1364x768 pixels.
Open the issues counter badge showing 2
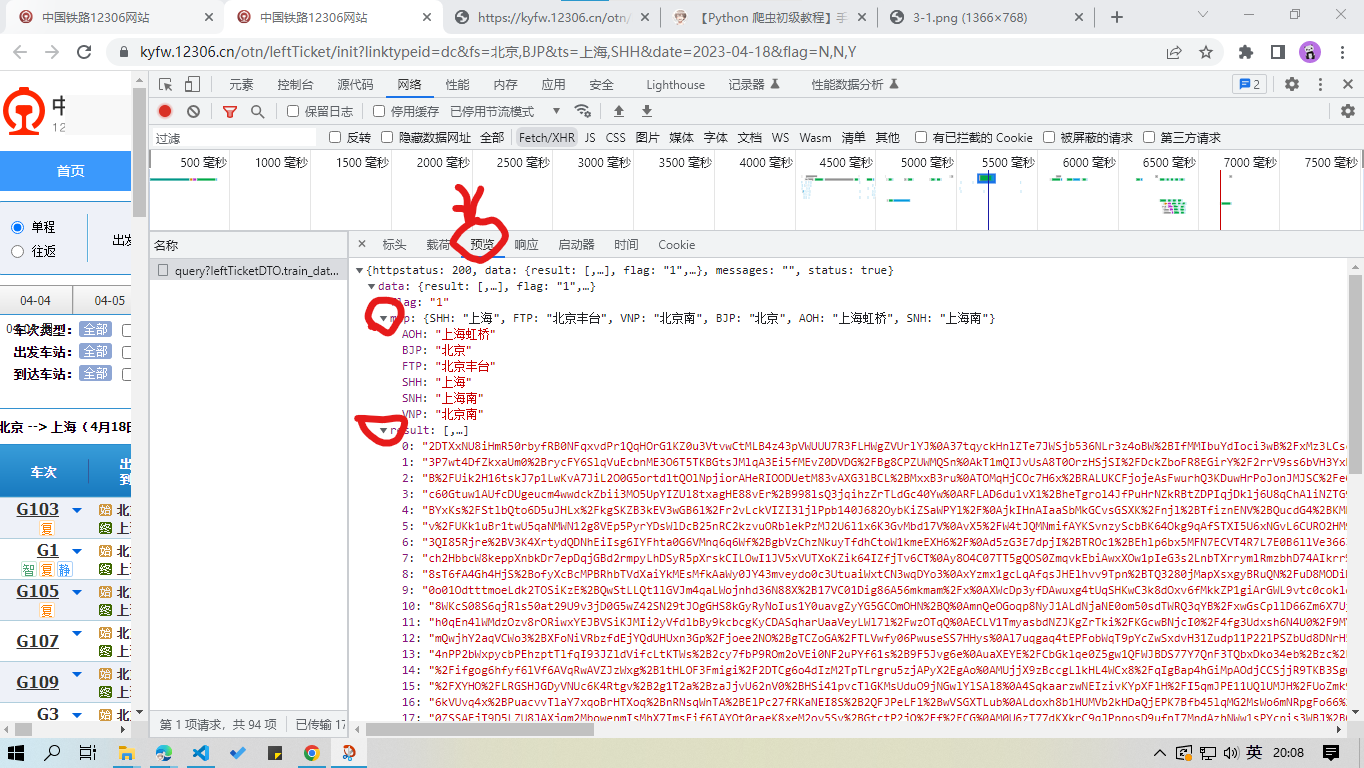click(1250, 85)
